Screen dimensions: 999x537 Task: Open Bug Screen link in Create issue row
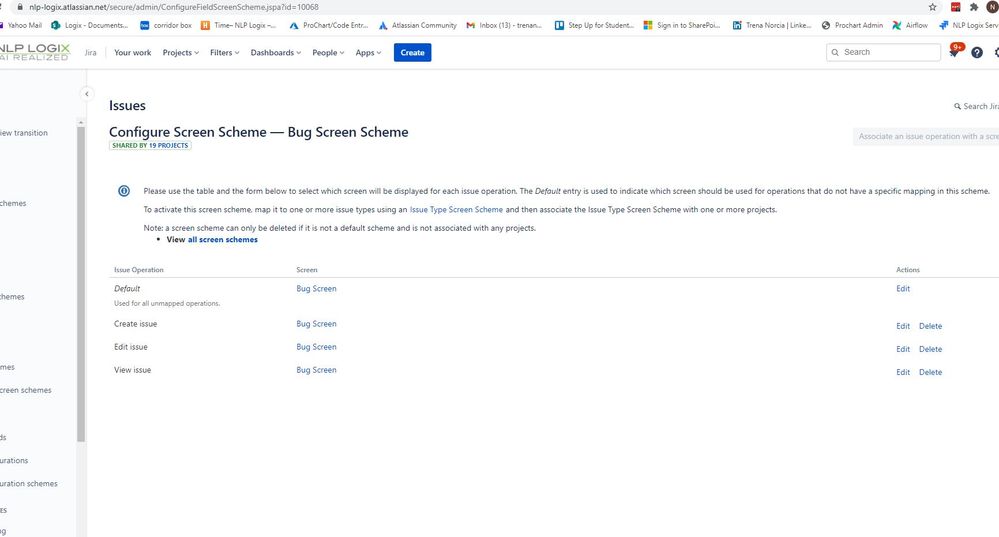(316, 324)
